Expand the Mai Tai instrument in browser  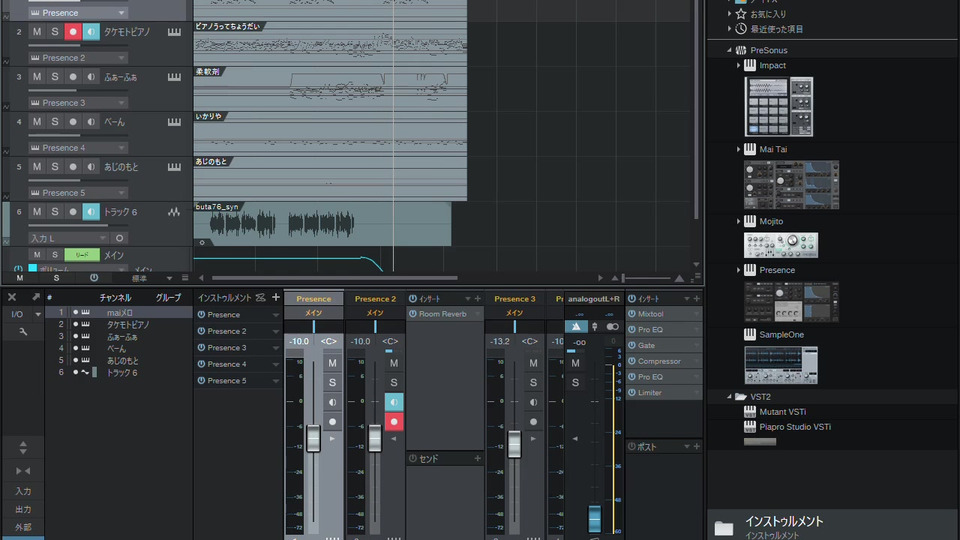(738, 149)
